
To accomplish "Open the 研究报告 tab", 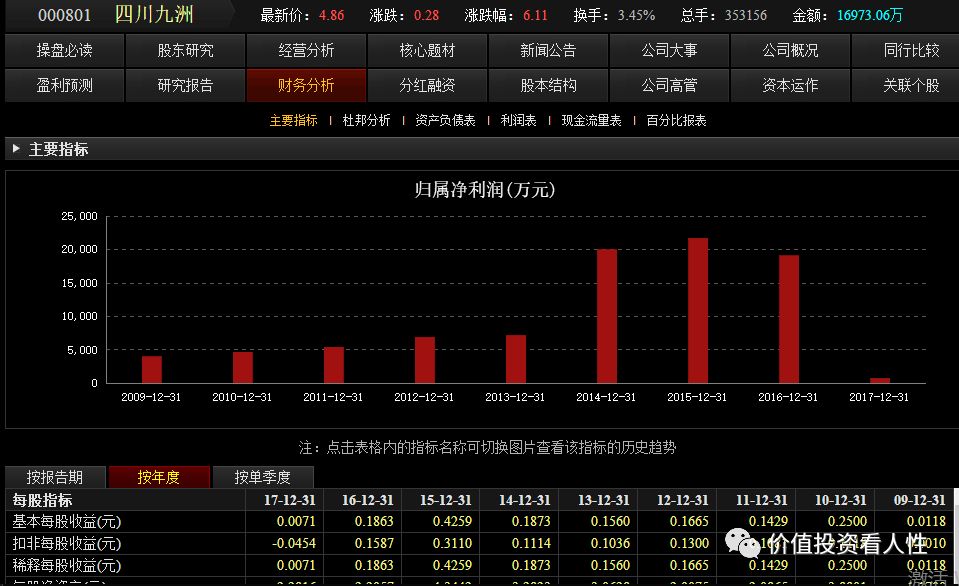I will coord(185,85).
